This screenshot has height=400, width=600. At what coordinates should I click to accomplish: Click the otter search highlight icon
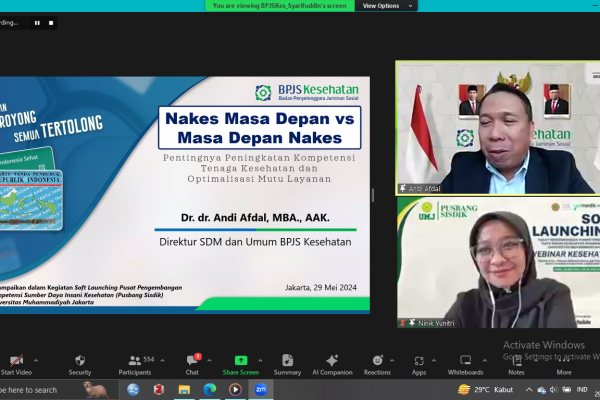[95, 390]
